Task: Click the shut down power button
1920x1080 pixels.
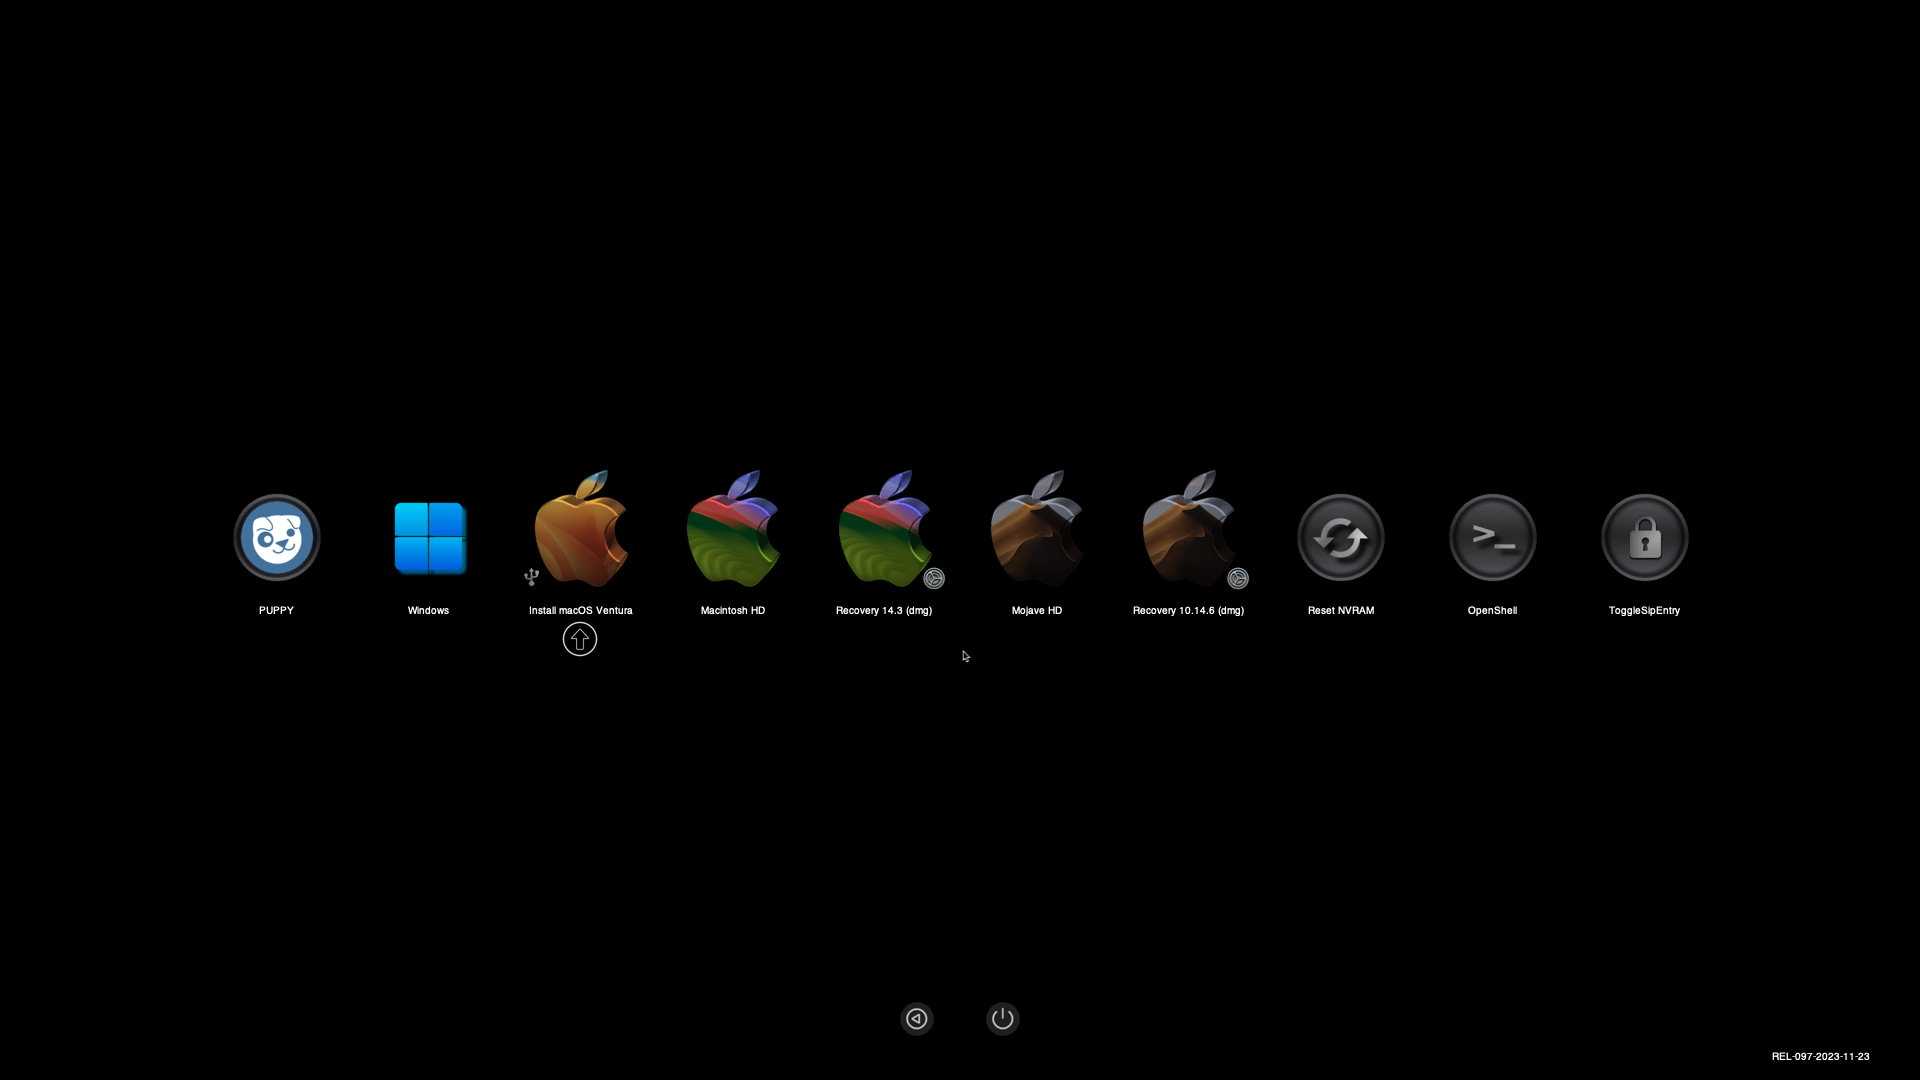Action: [1003, 1019]
